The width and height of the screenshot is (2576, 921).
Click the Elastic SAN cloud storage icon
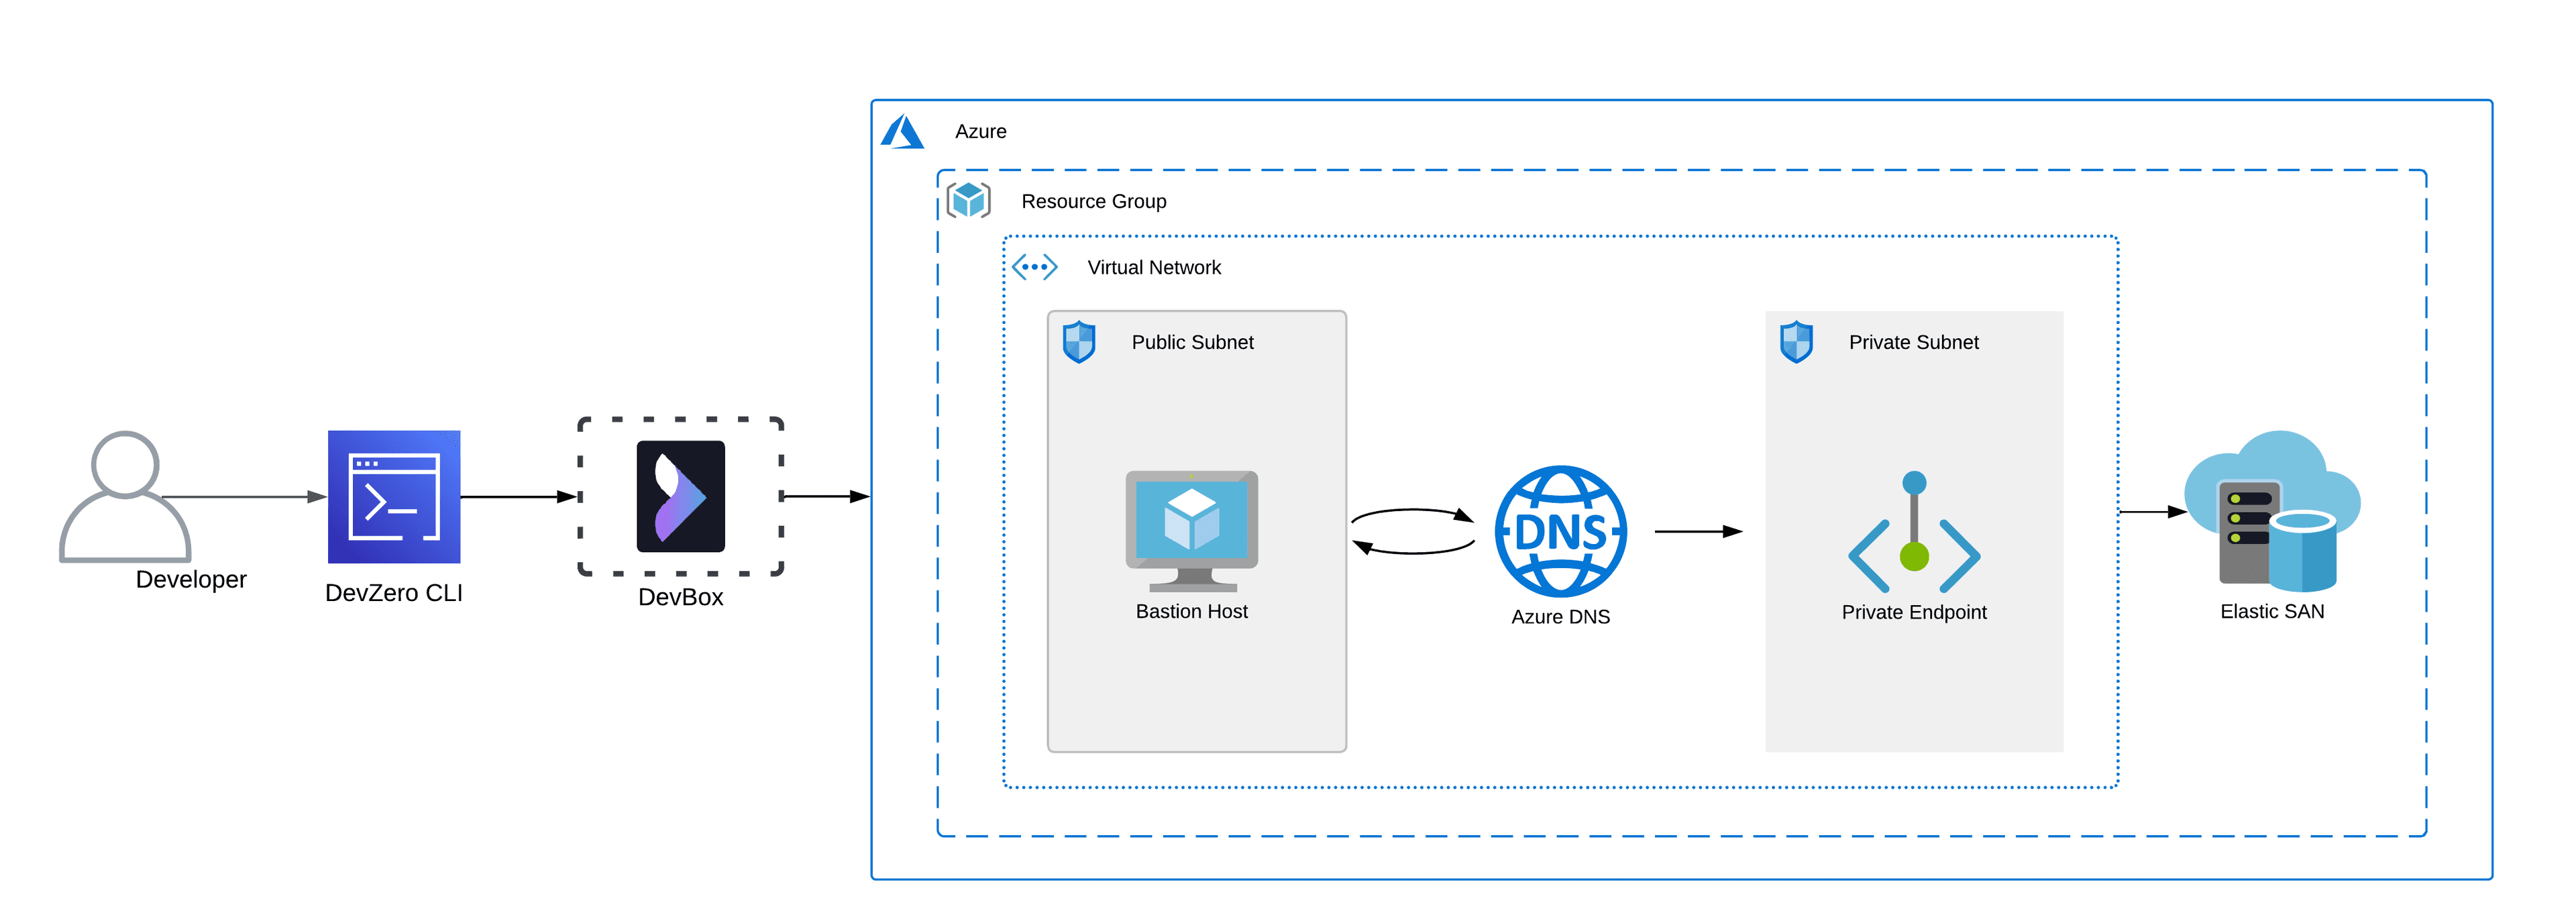[x=2272, y=511]
